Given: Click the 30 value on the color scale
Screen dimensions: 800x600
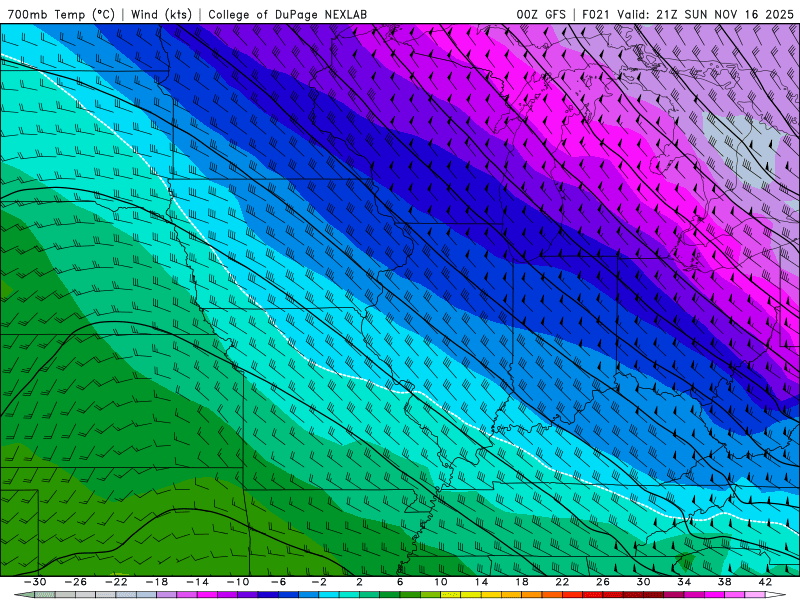Looking at the screenshot, I should coord(643,582).
